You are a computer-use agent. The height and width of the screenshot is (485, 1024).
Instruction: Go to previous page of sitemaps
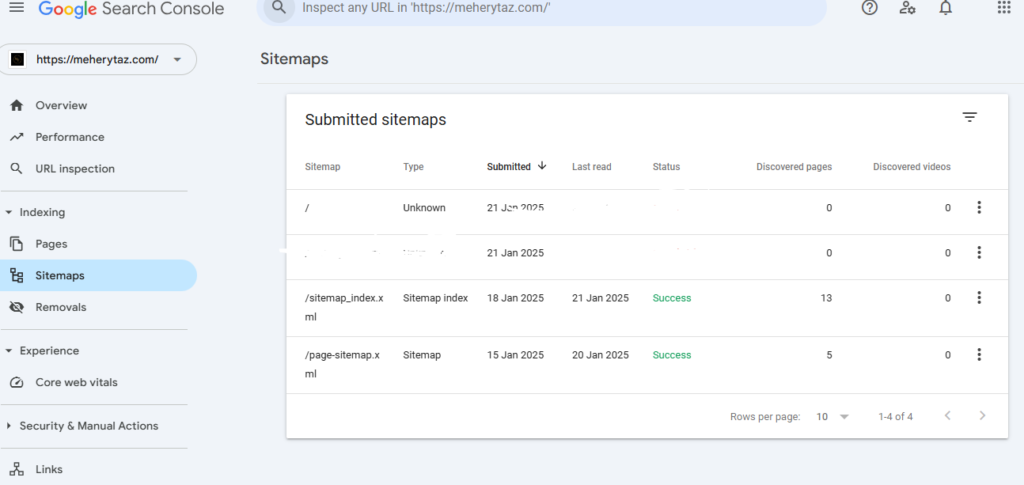948,416
